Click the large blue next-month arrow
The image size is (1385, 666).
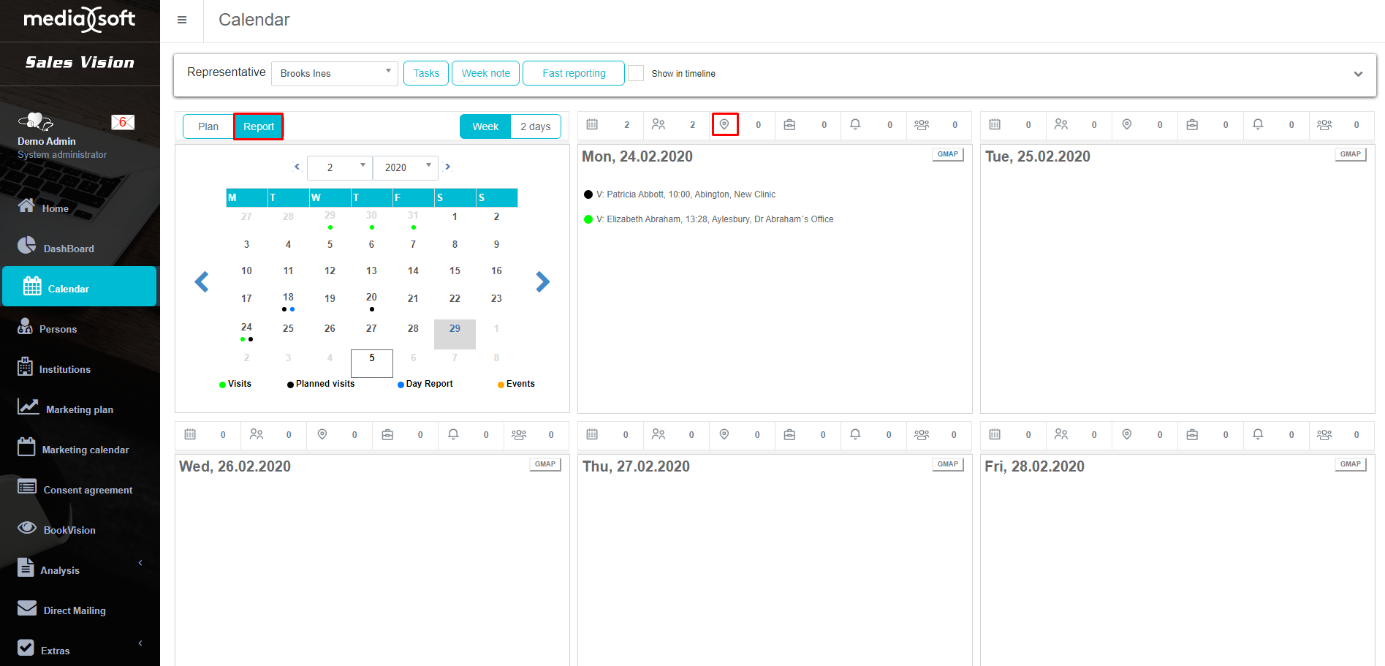542,282
